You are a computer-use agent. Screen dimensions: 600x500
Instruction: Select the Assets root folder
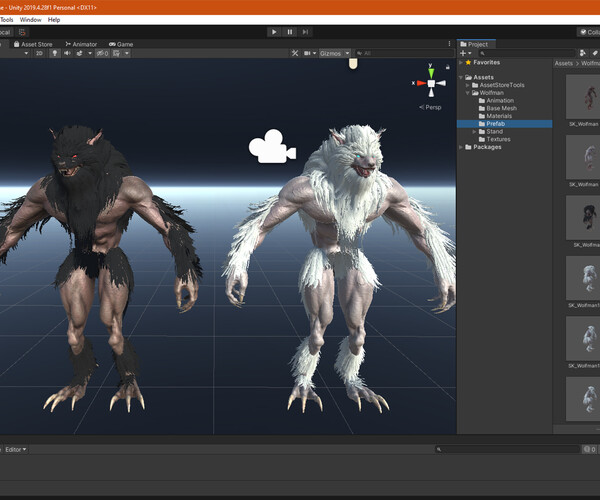pos(479,77)
